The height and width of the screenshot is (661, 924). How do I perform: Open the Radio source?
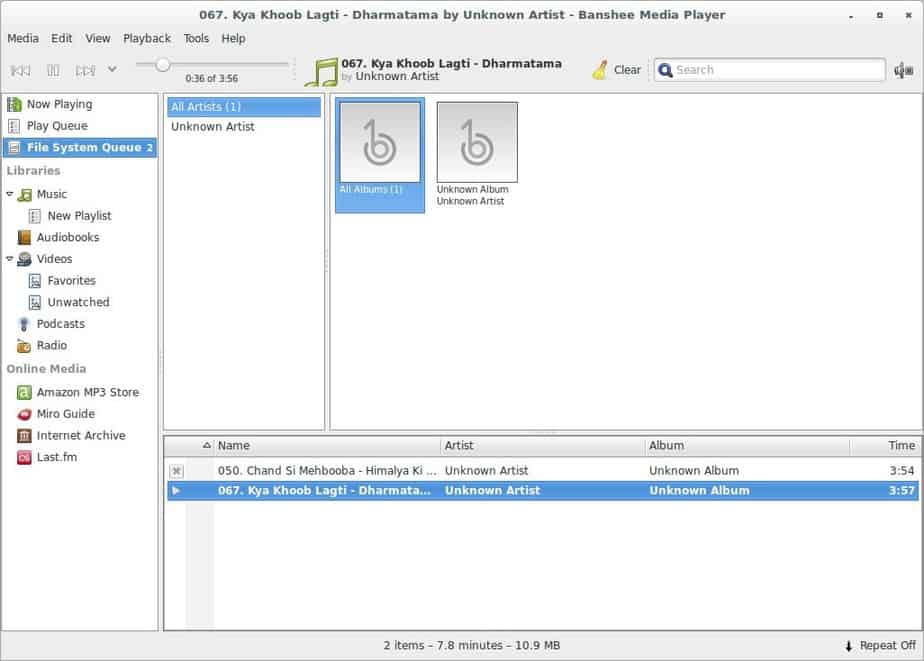(52, 345)
